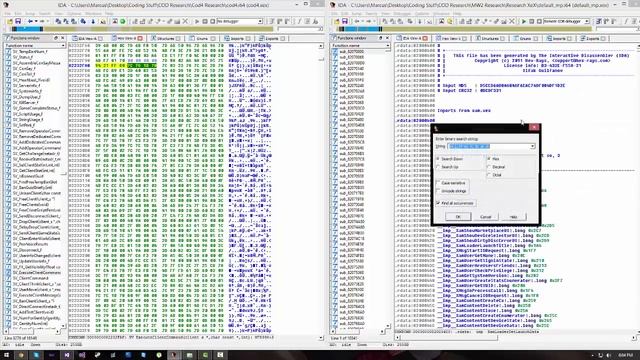Open the Windows Start button
This screenshot has height=360, width=640.
[6, 355]
